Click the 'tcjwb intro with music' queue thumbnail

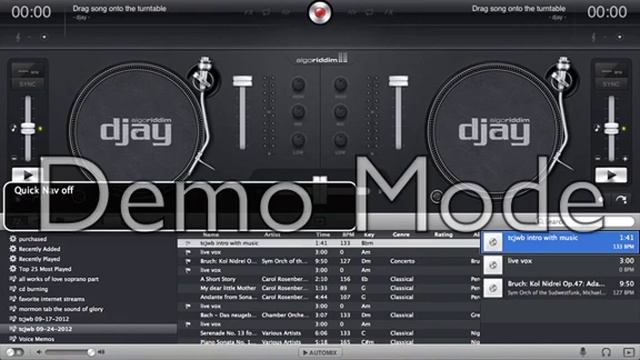(x=493, y=242)
